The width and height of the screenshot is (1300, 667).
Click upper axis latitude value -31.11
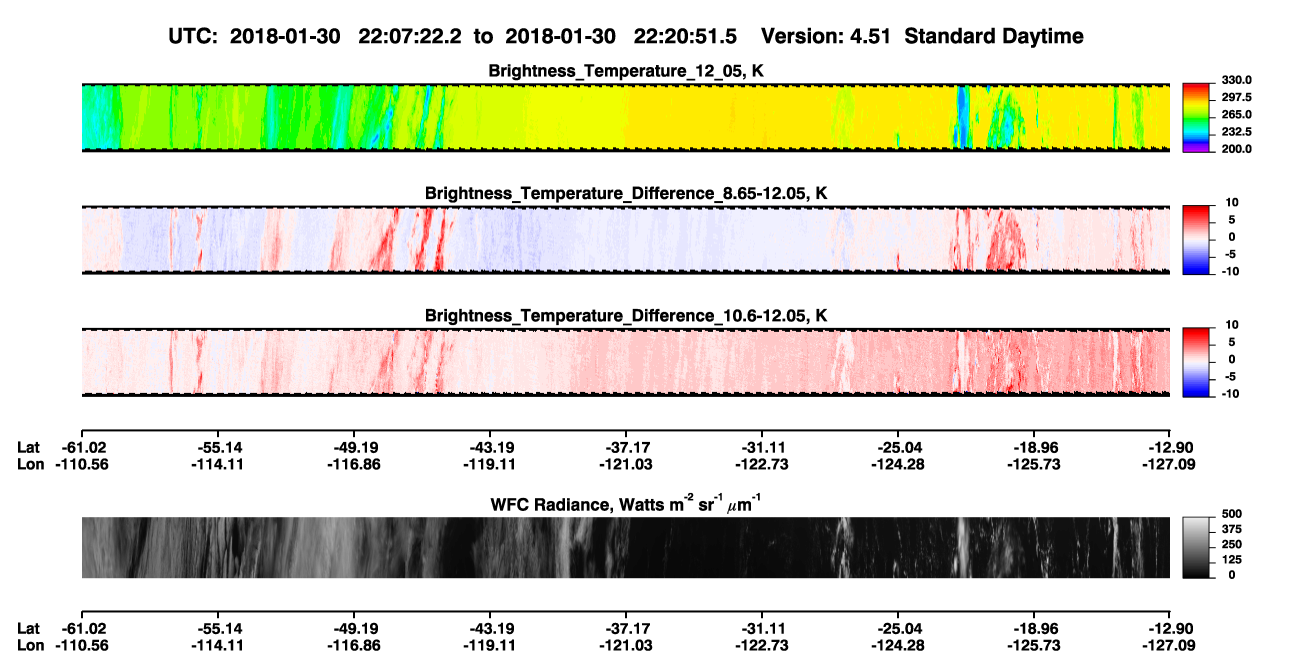coord(762,446)
